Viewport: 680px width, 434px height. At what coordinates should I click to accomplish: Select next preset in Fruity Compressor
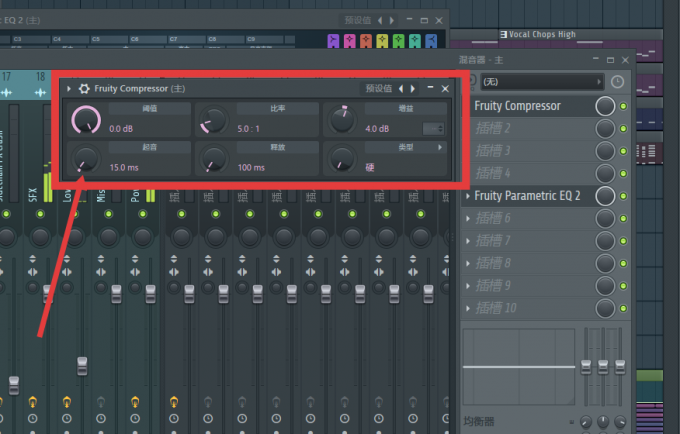pyautogui.click(x=413, y=88)
